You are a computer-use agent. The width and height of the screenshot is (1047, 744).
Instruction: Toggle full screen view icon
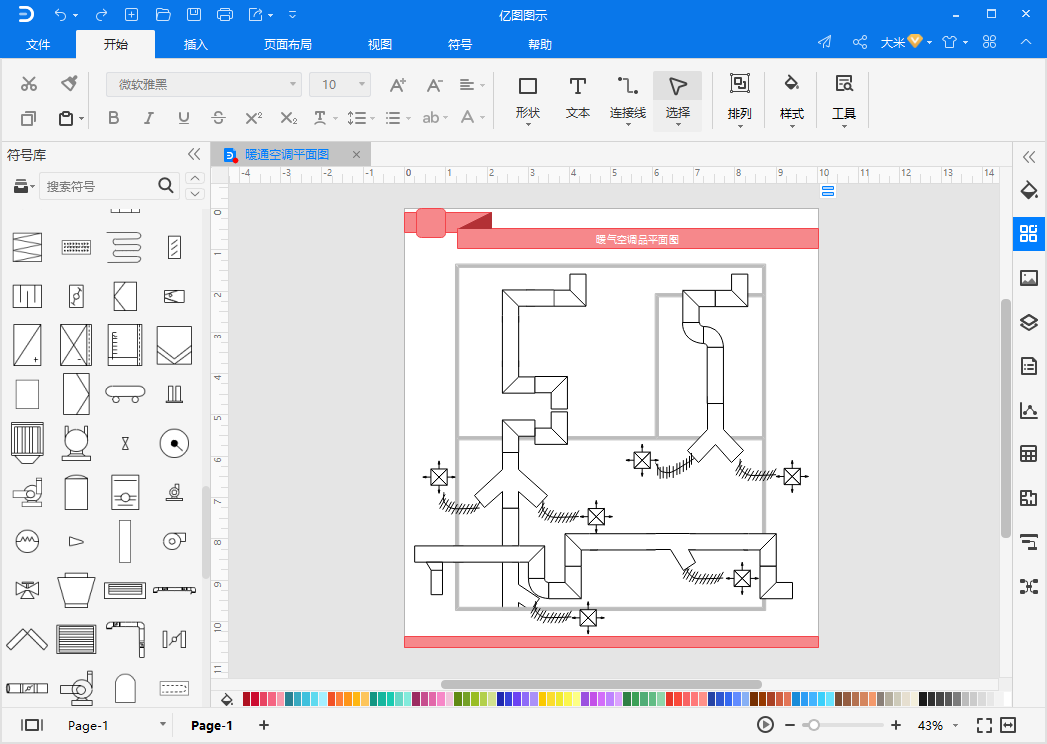[x=984, y=725]
